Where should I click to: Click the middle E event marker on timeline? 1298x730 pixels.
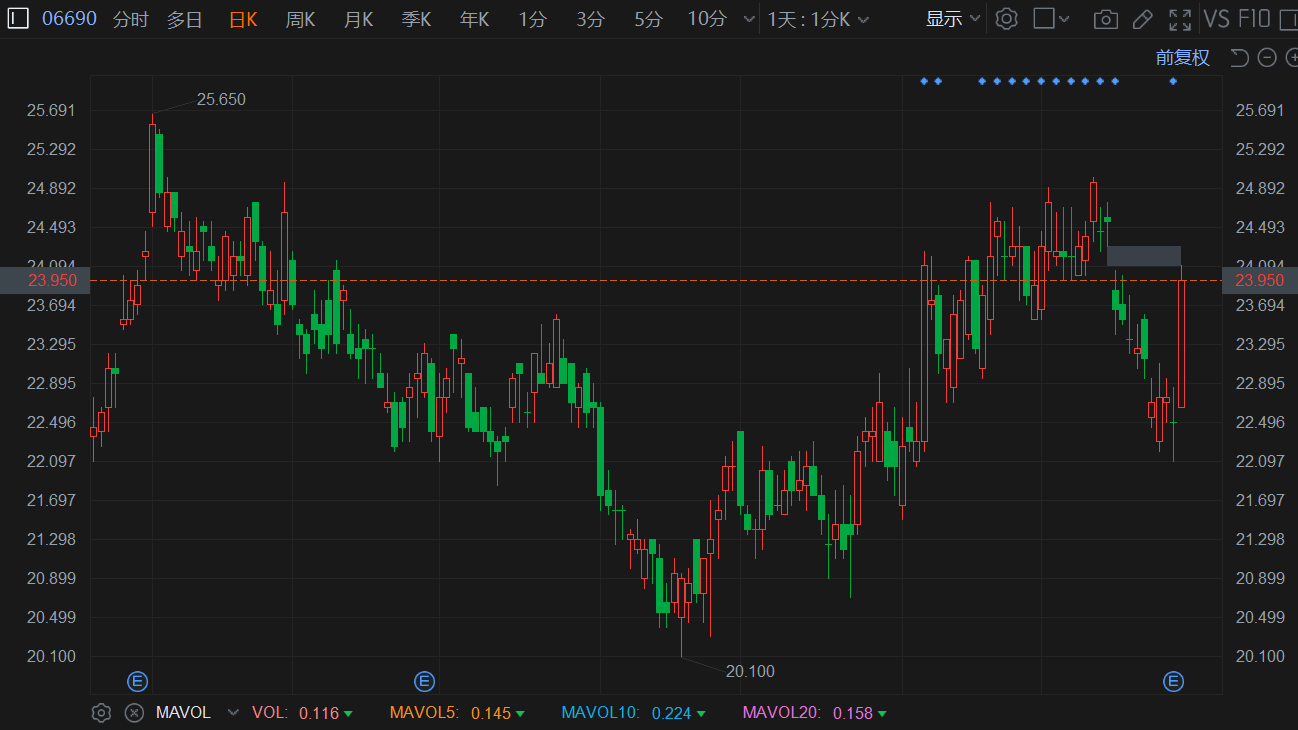[424, 682]
